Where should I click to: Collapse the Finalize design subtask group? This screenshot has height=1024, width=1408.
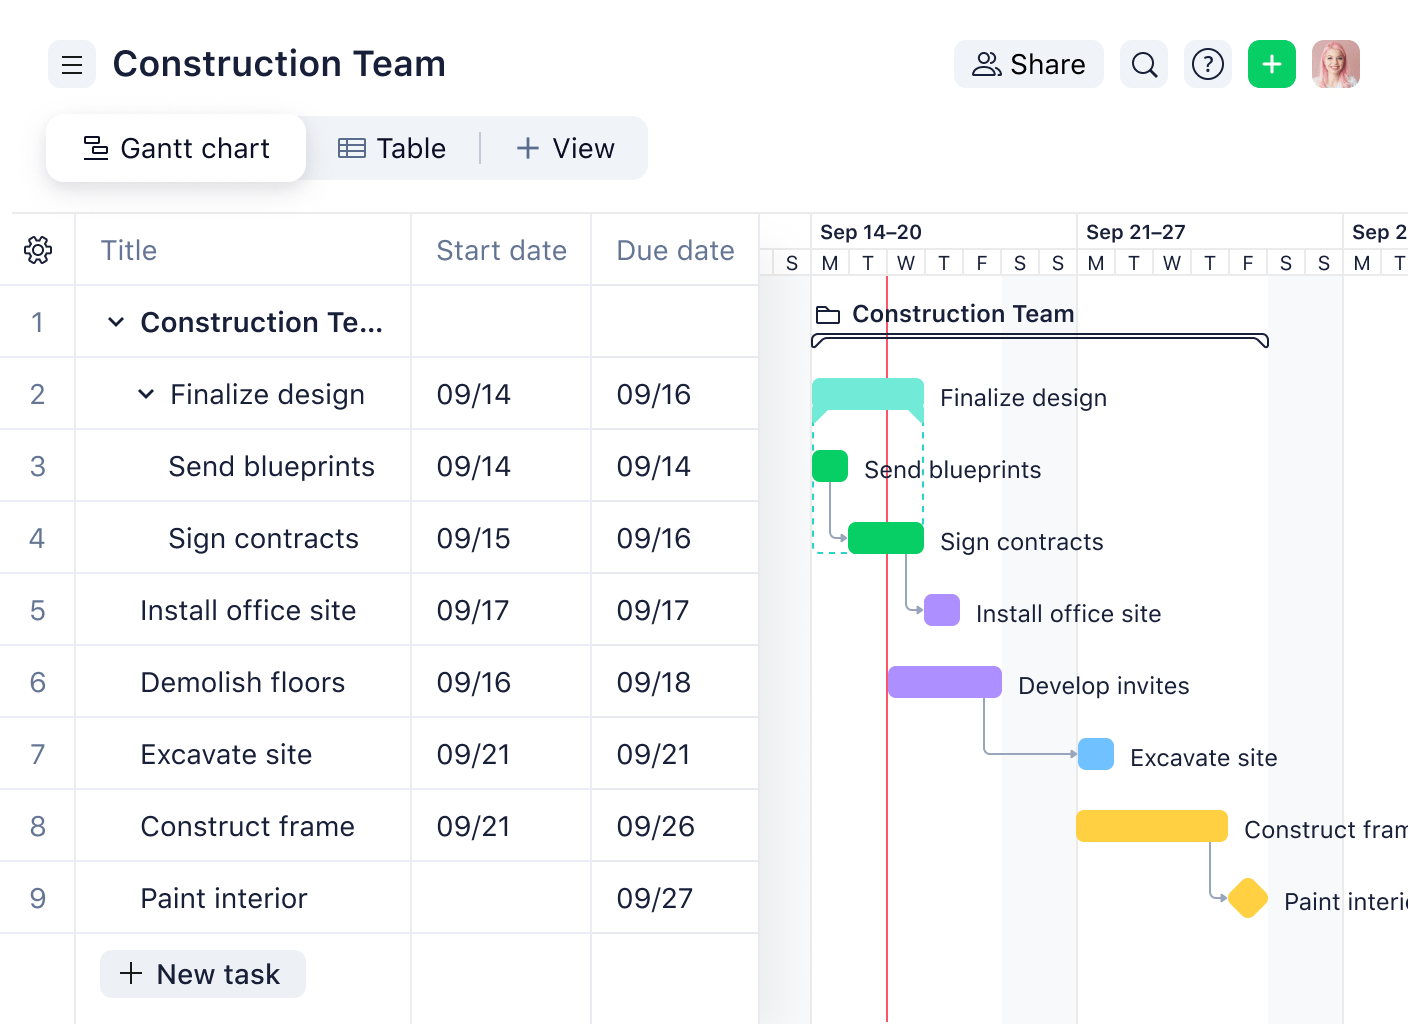tap(146, 394)
